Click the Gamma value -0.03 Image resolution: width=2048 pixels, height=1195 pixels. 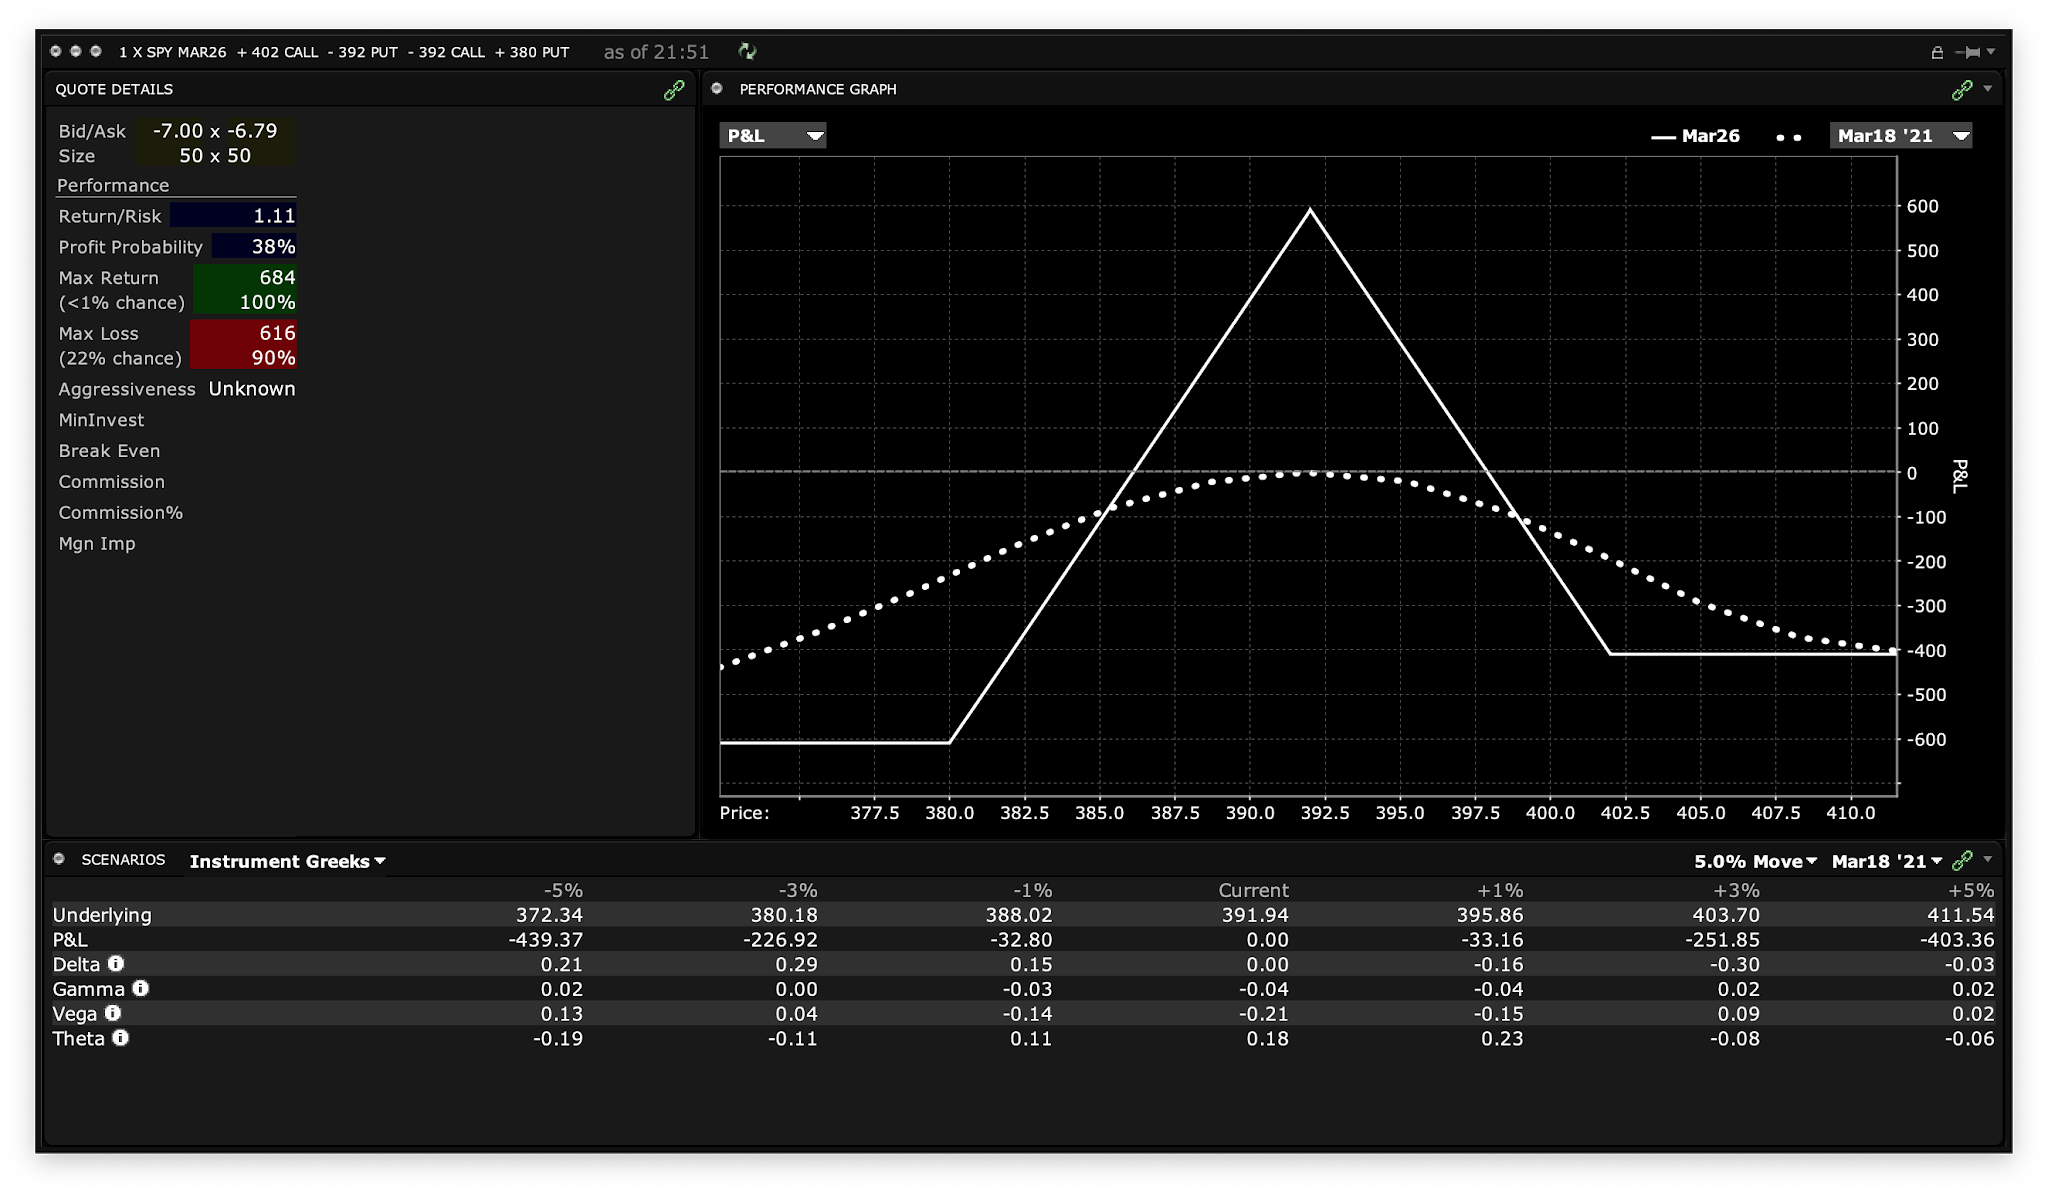click(x=1027, y=990)
